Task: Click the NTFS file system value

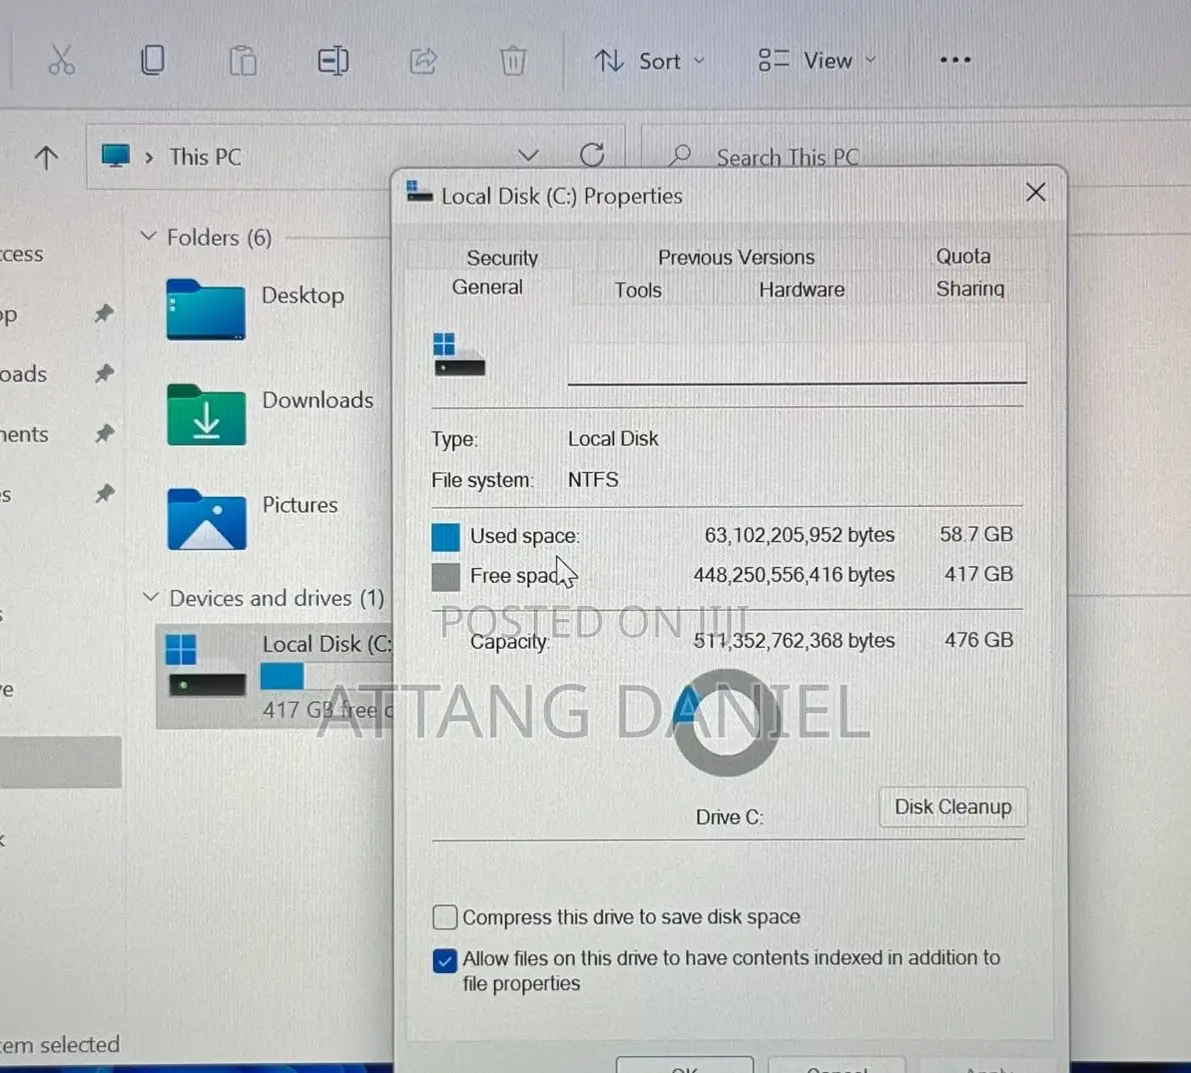Action: point(593,479)
